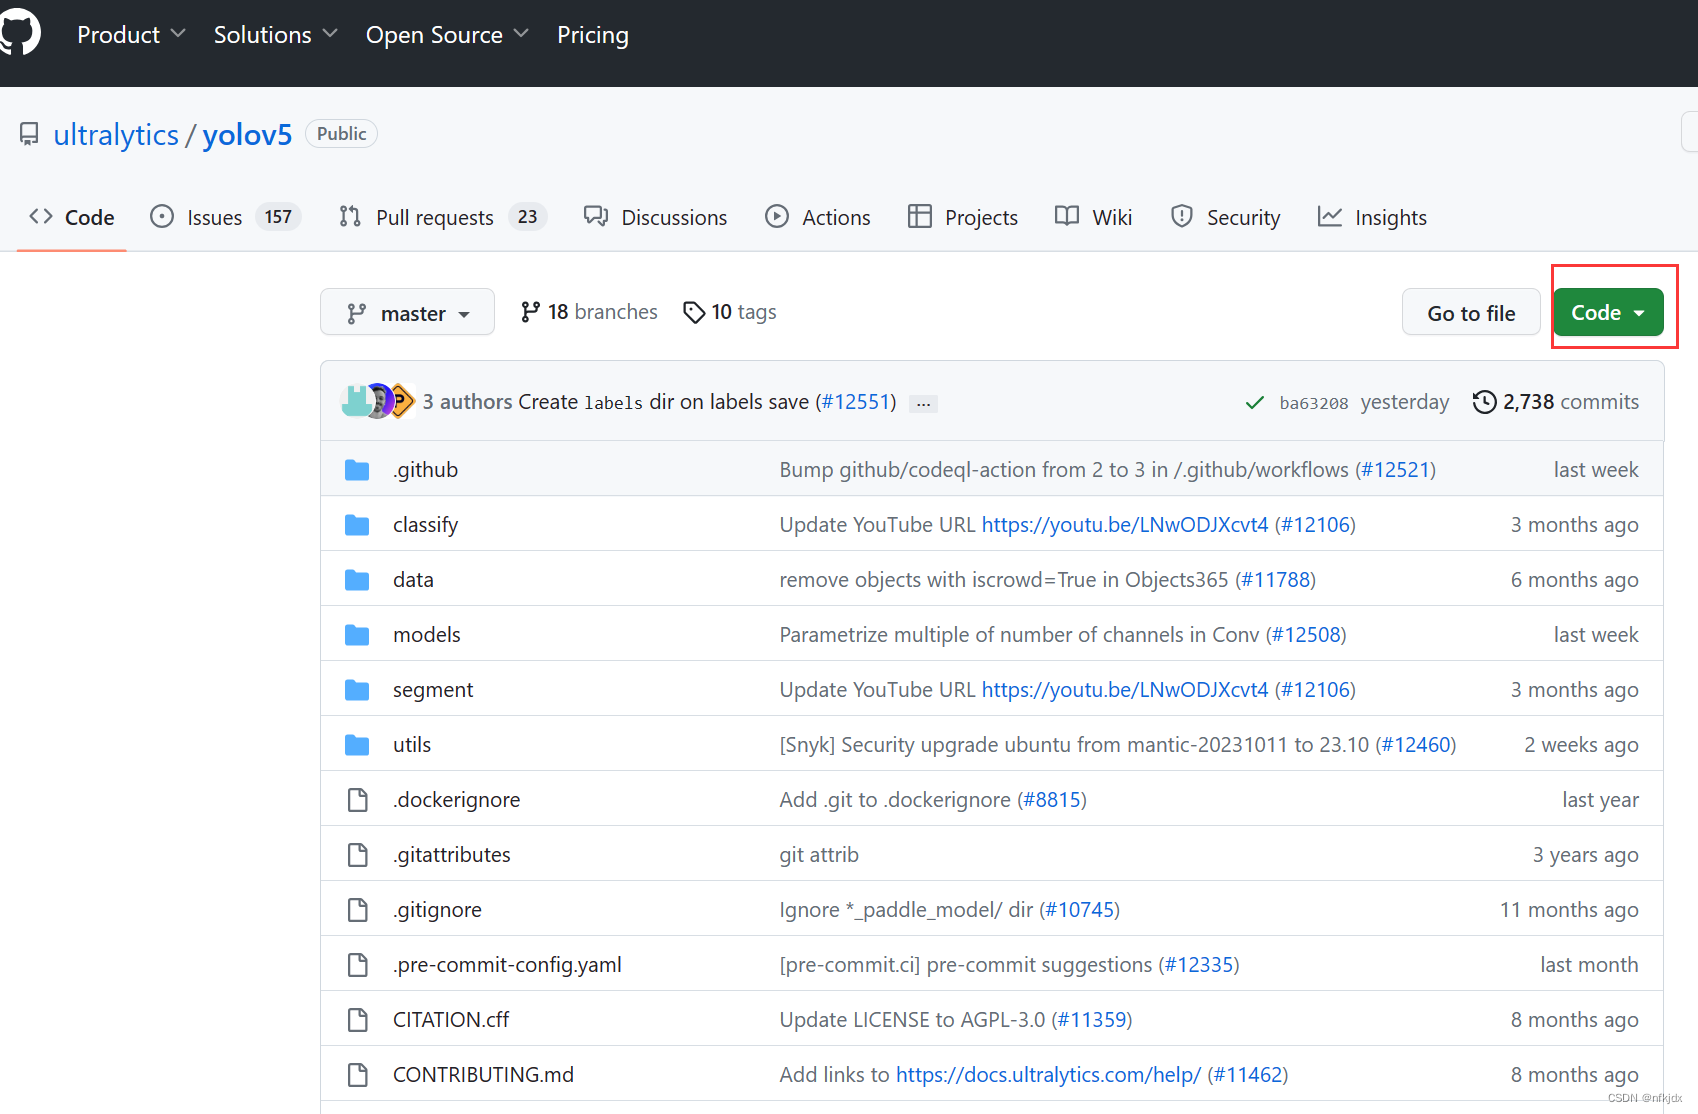Open the yolov5 repository link

click(x=247, y=134)
